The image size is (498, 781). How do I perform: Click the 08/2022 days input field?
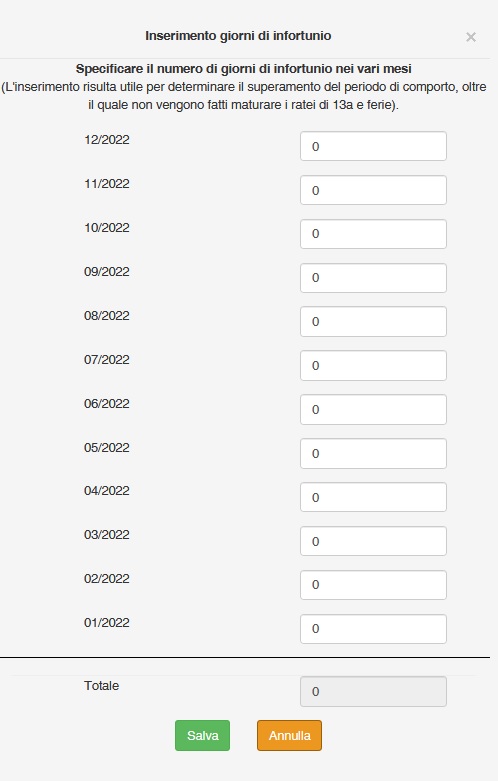[373, 322]
